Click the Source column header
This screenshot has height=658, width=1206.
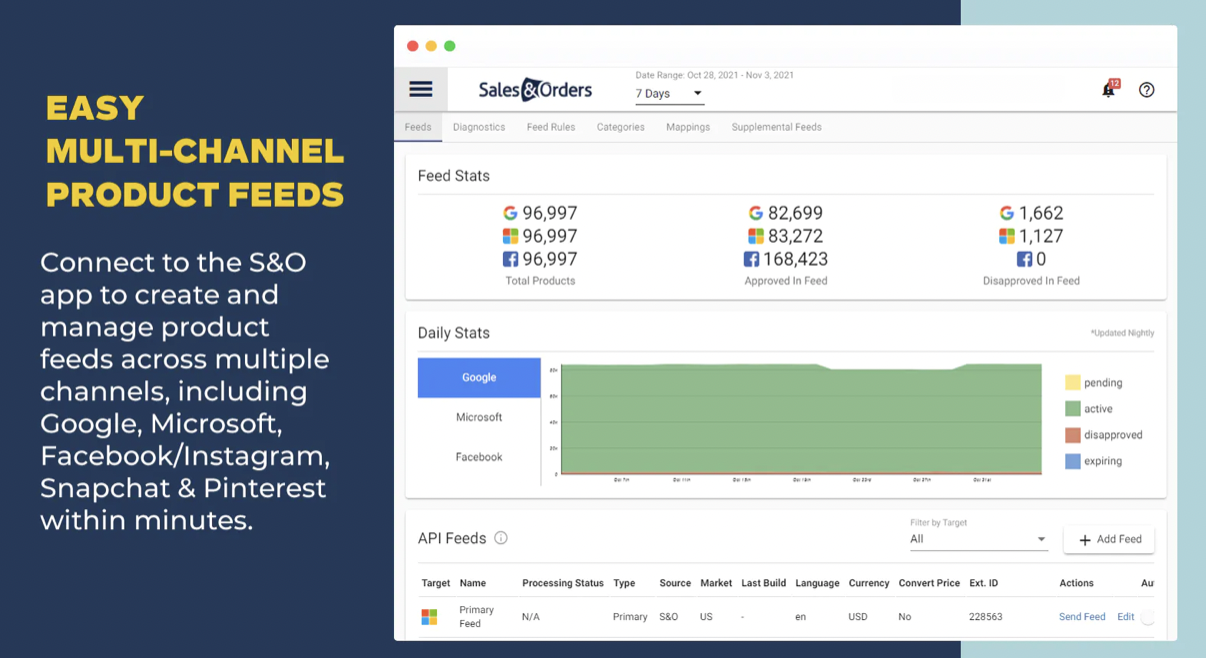(x=675, y=583)
